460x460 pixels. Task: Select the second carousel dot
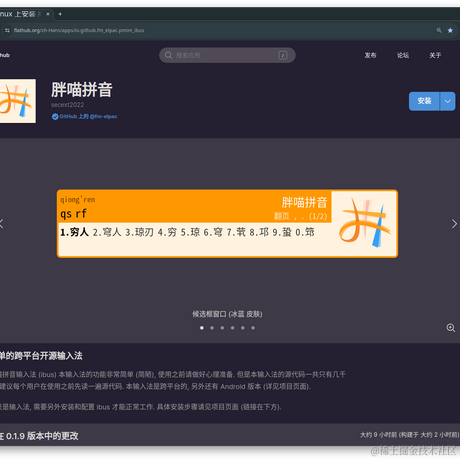[x=212, y=328]
